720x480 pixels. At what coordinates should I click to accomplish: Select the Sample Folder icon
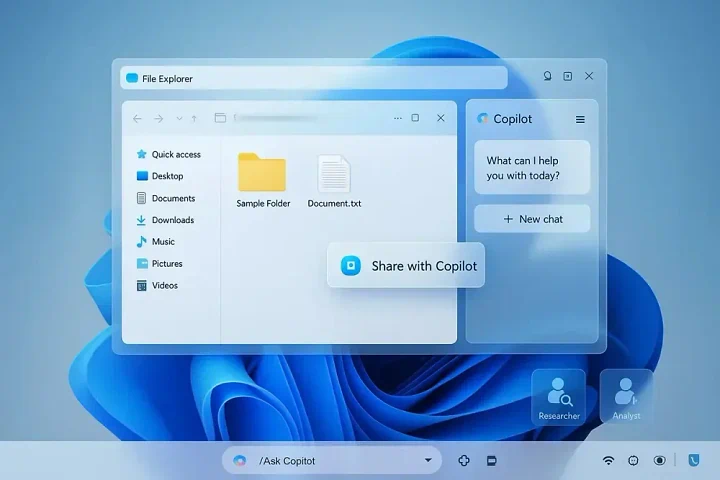pos(262,172)
